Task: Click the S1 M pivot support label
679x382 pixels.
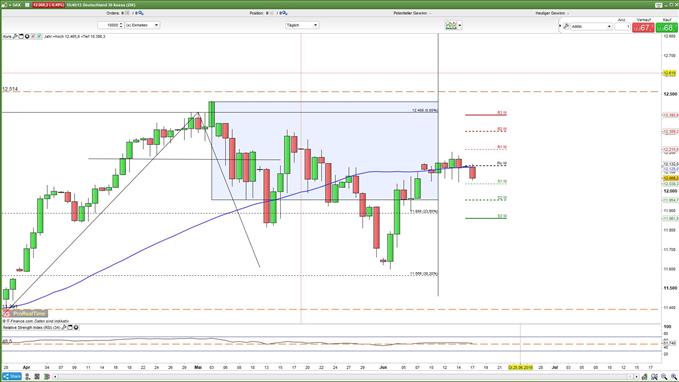Action: [x=501, y=181]
